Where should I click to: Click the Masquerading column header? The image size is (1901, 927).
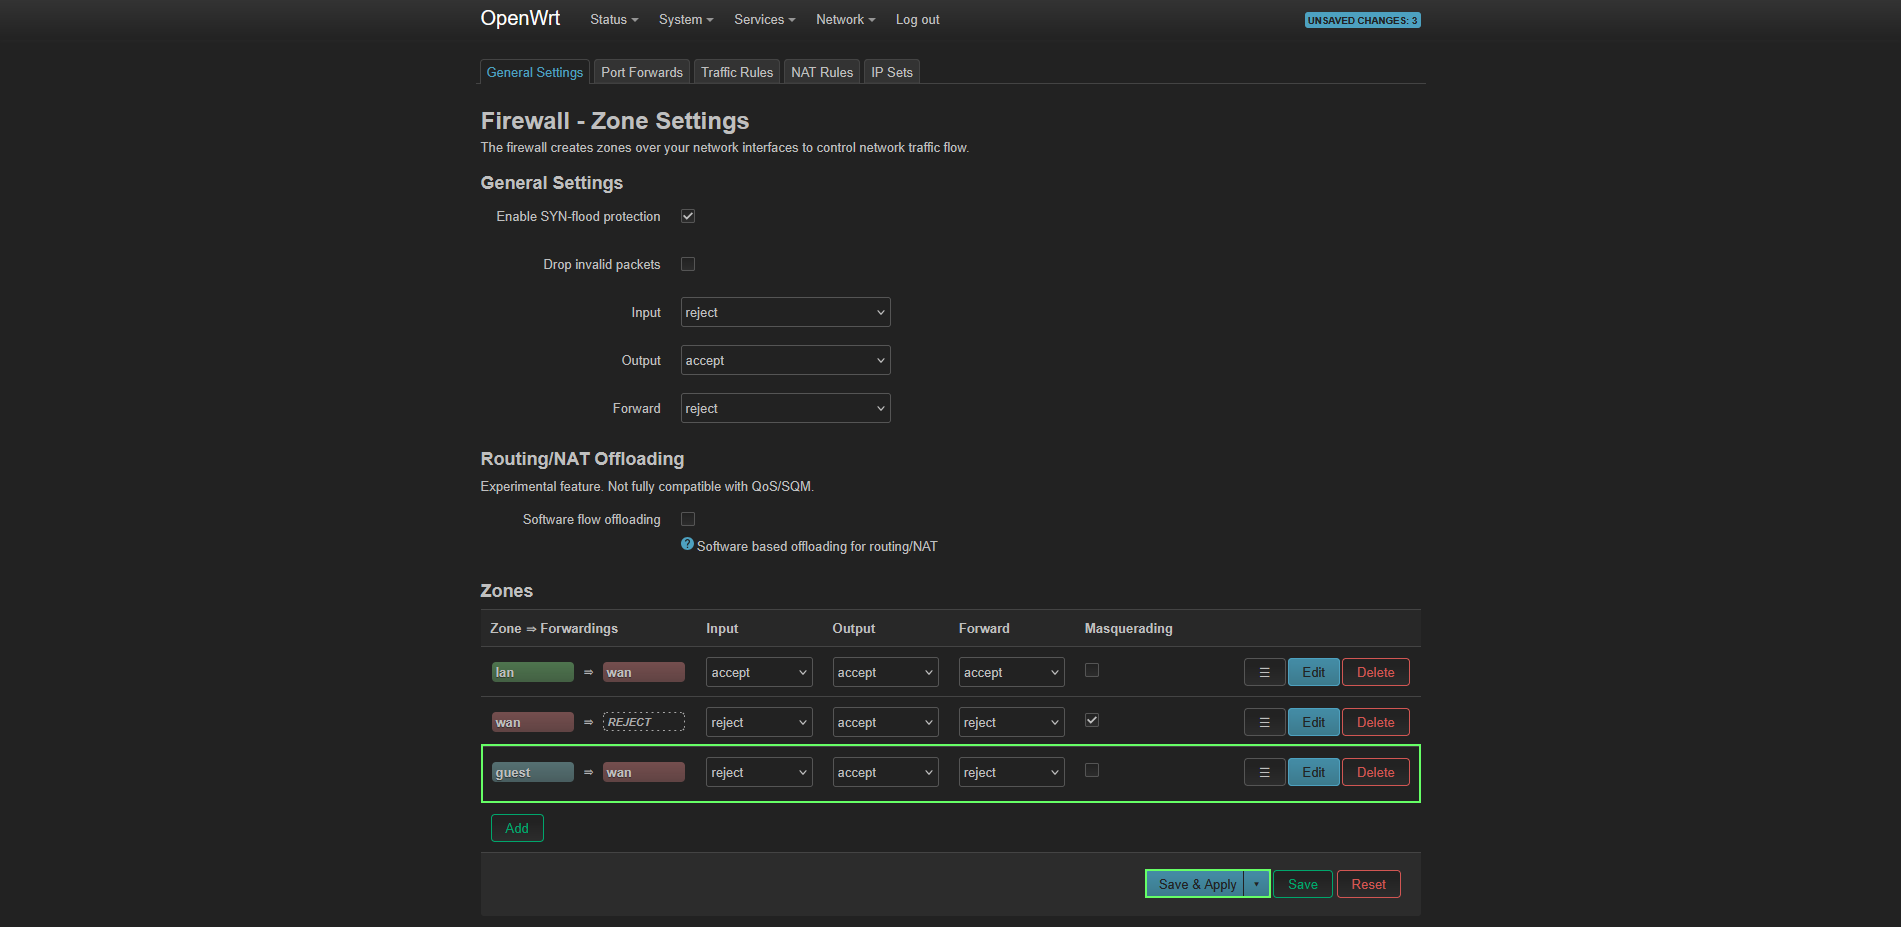1128,628
